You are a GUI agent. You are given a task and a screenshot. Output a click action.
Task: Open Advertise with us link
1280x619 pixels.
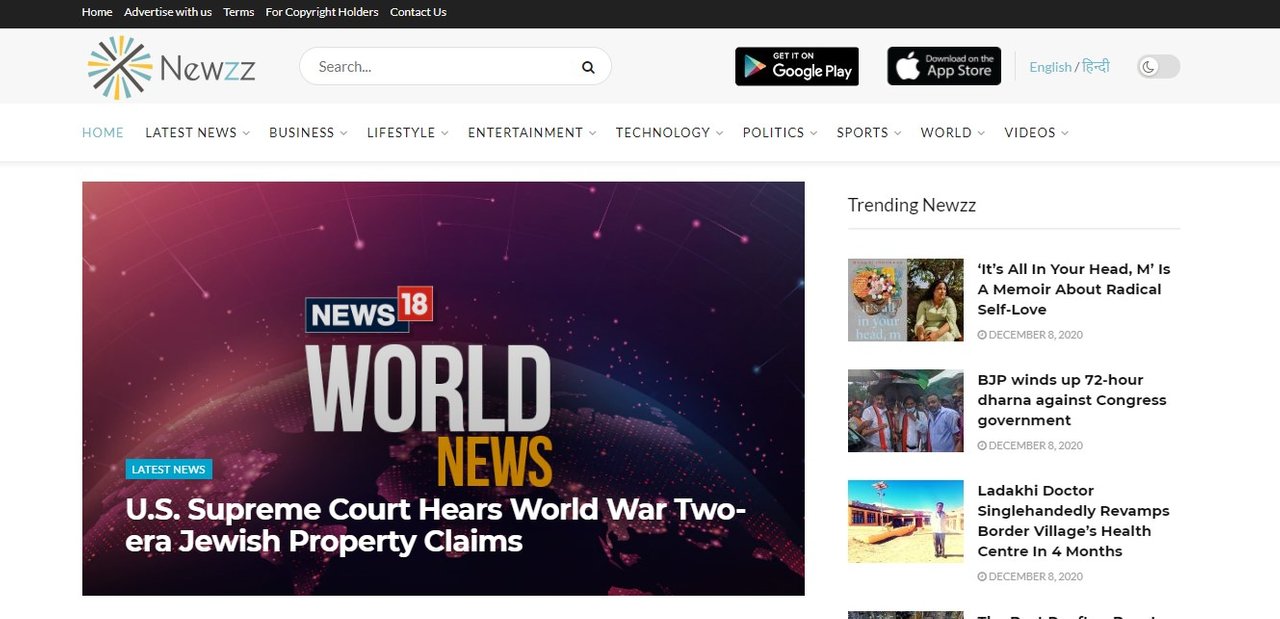168,12
